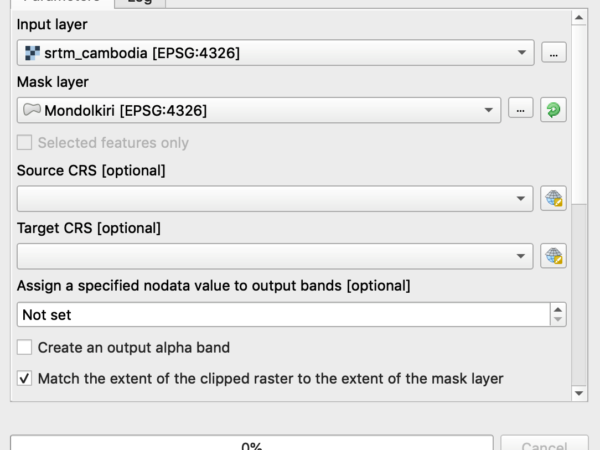Toggle the Selected features only checkbox
The height and width of the screenshot is (450, 600).
click(24, 143)
